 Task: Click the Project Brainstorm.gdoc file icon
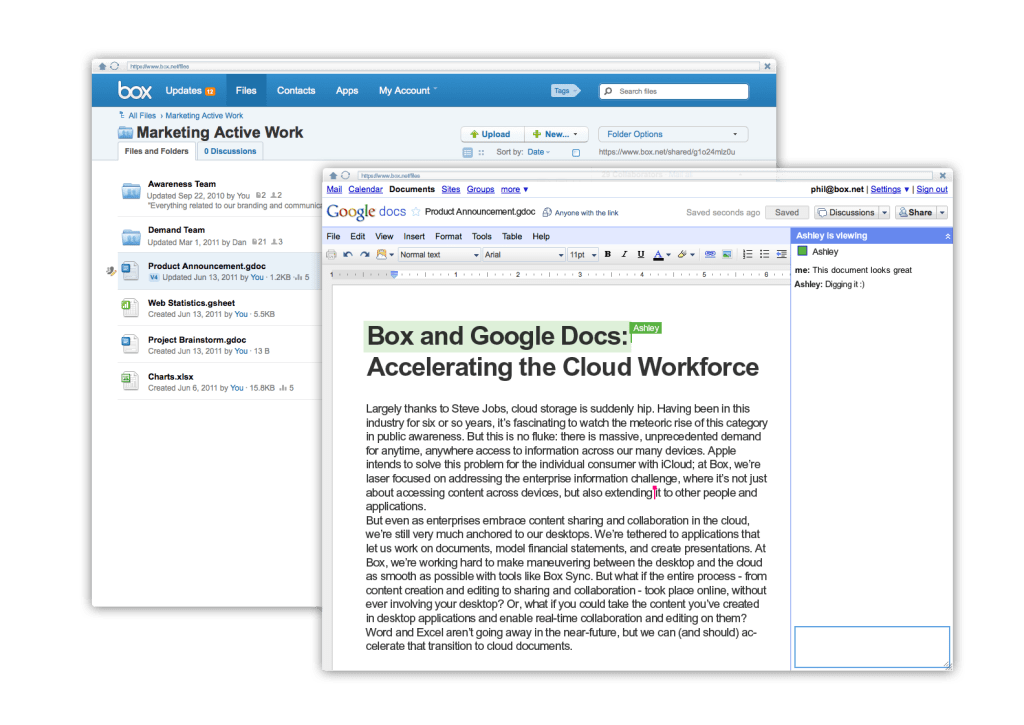129,344
